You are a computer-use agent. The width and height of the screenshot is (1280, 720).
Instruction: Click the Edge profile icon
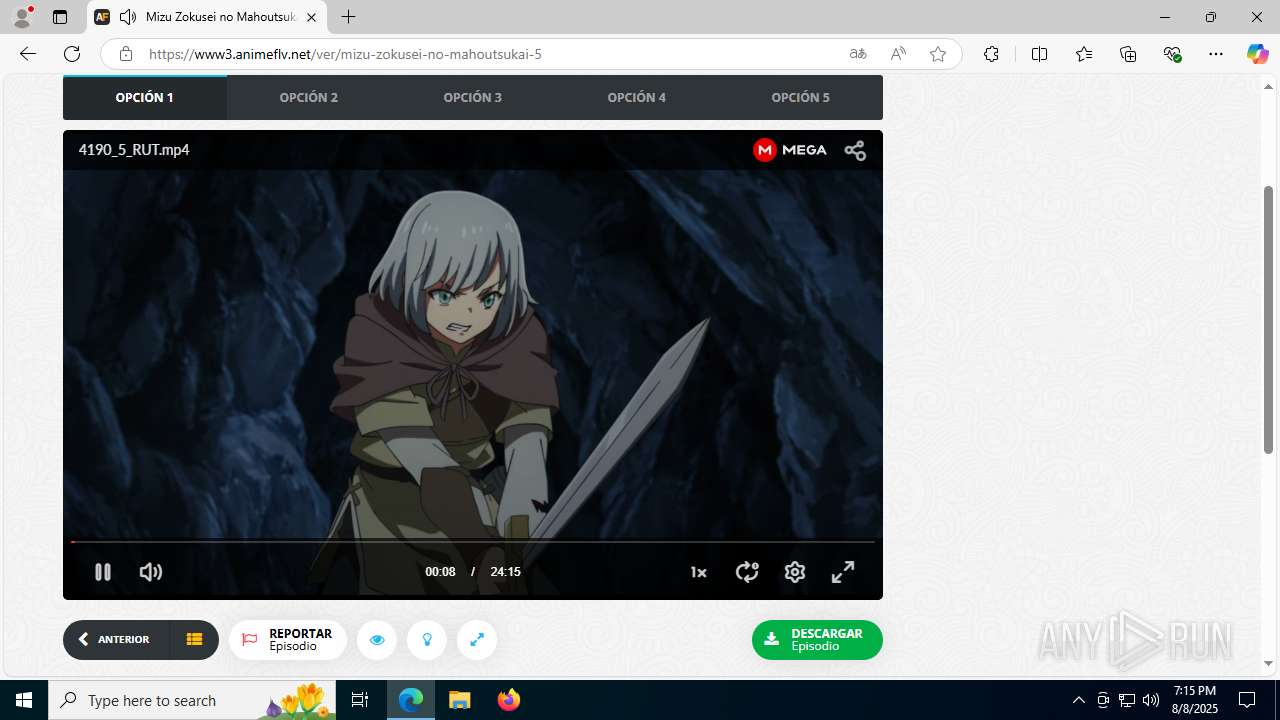point(22,17)
